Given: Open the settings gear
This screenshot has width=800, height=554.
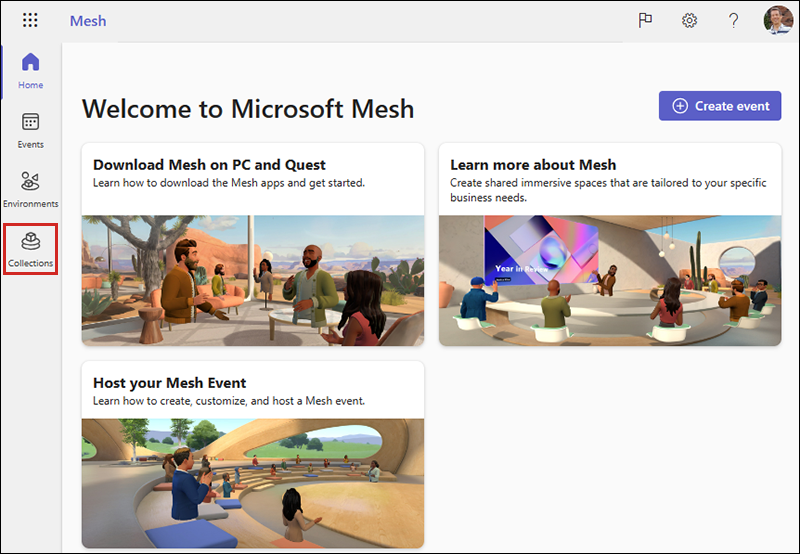Looking at the screenshot, I should (x=689, y=20).
